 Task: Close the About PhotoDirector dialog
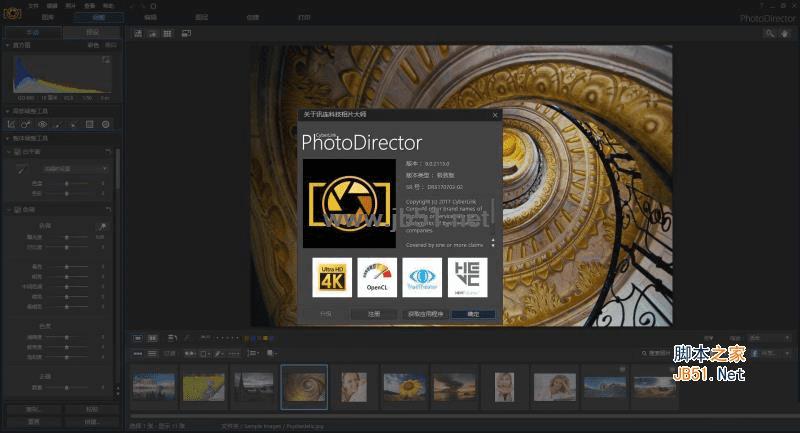tap(495, 115)
